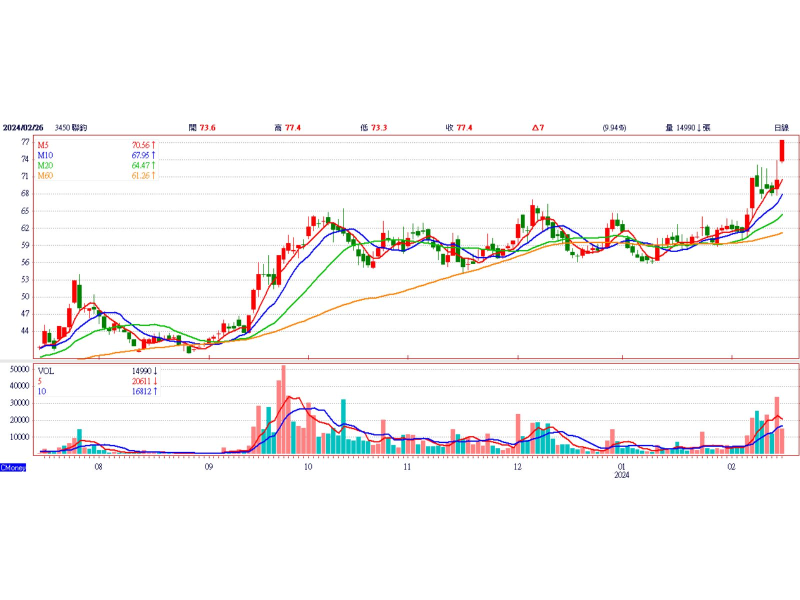Viewport: 800px width, 600px height.
Task: Select the M60 moving average legend
Action: 46,176
